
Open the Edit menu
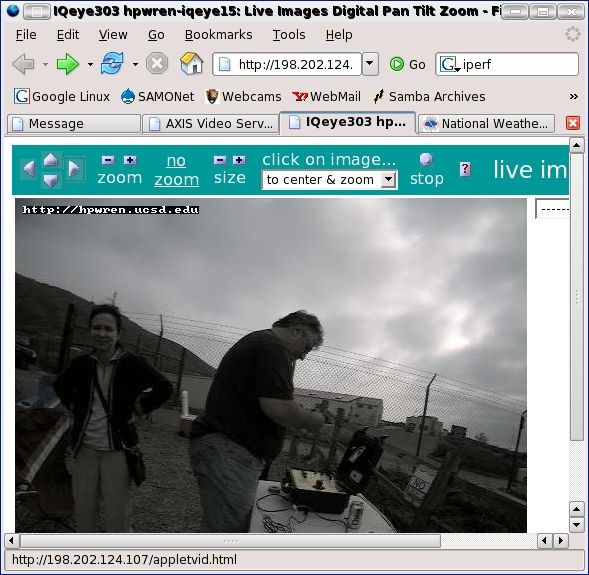[68, 35]
